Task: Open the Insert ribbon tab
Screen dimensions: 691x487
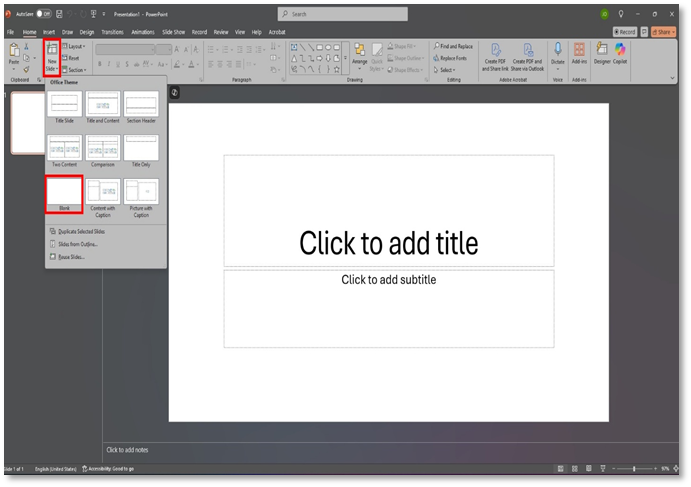Action: 48,32
